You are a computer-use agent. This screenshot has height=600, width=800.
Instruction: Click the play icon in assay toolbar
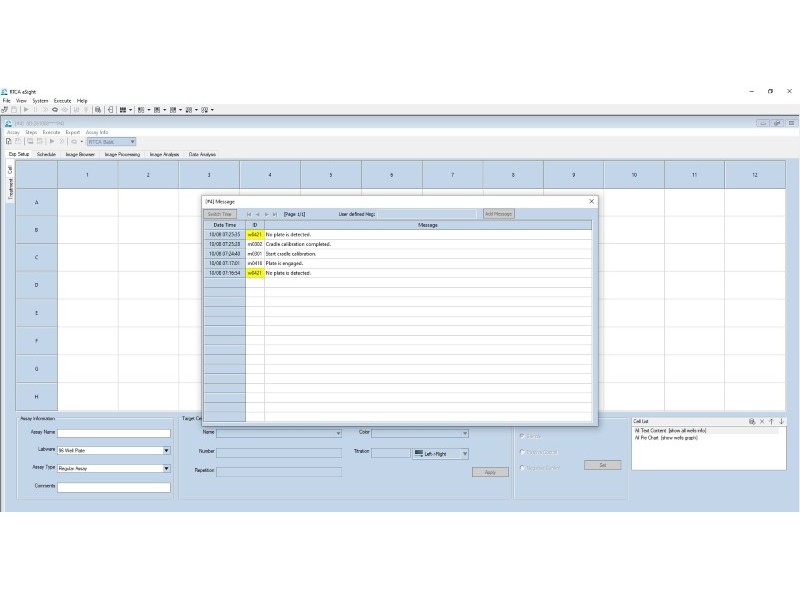52,142
